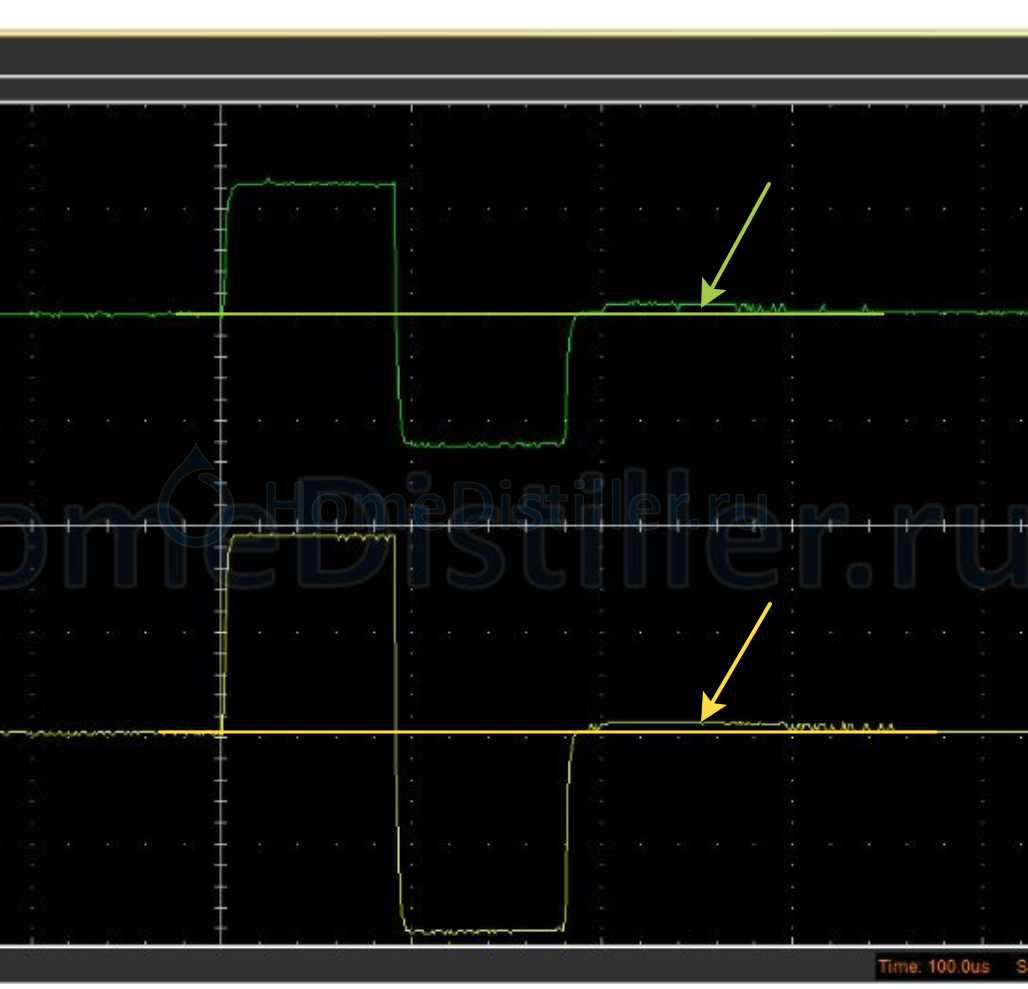
Task: Click the Time 100.0us readout
Action: (933, 966)
